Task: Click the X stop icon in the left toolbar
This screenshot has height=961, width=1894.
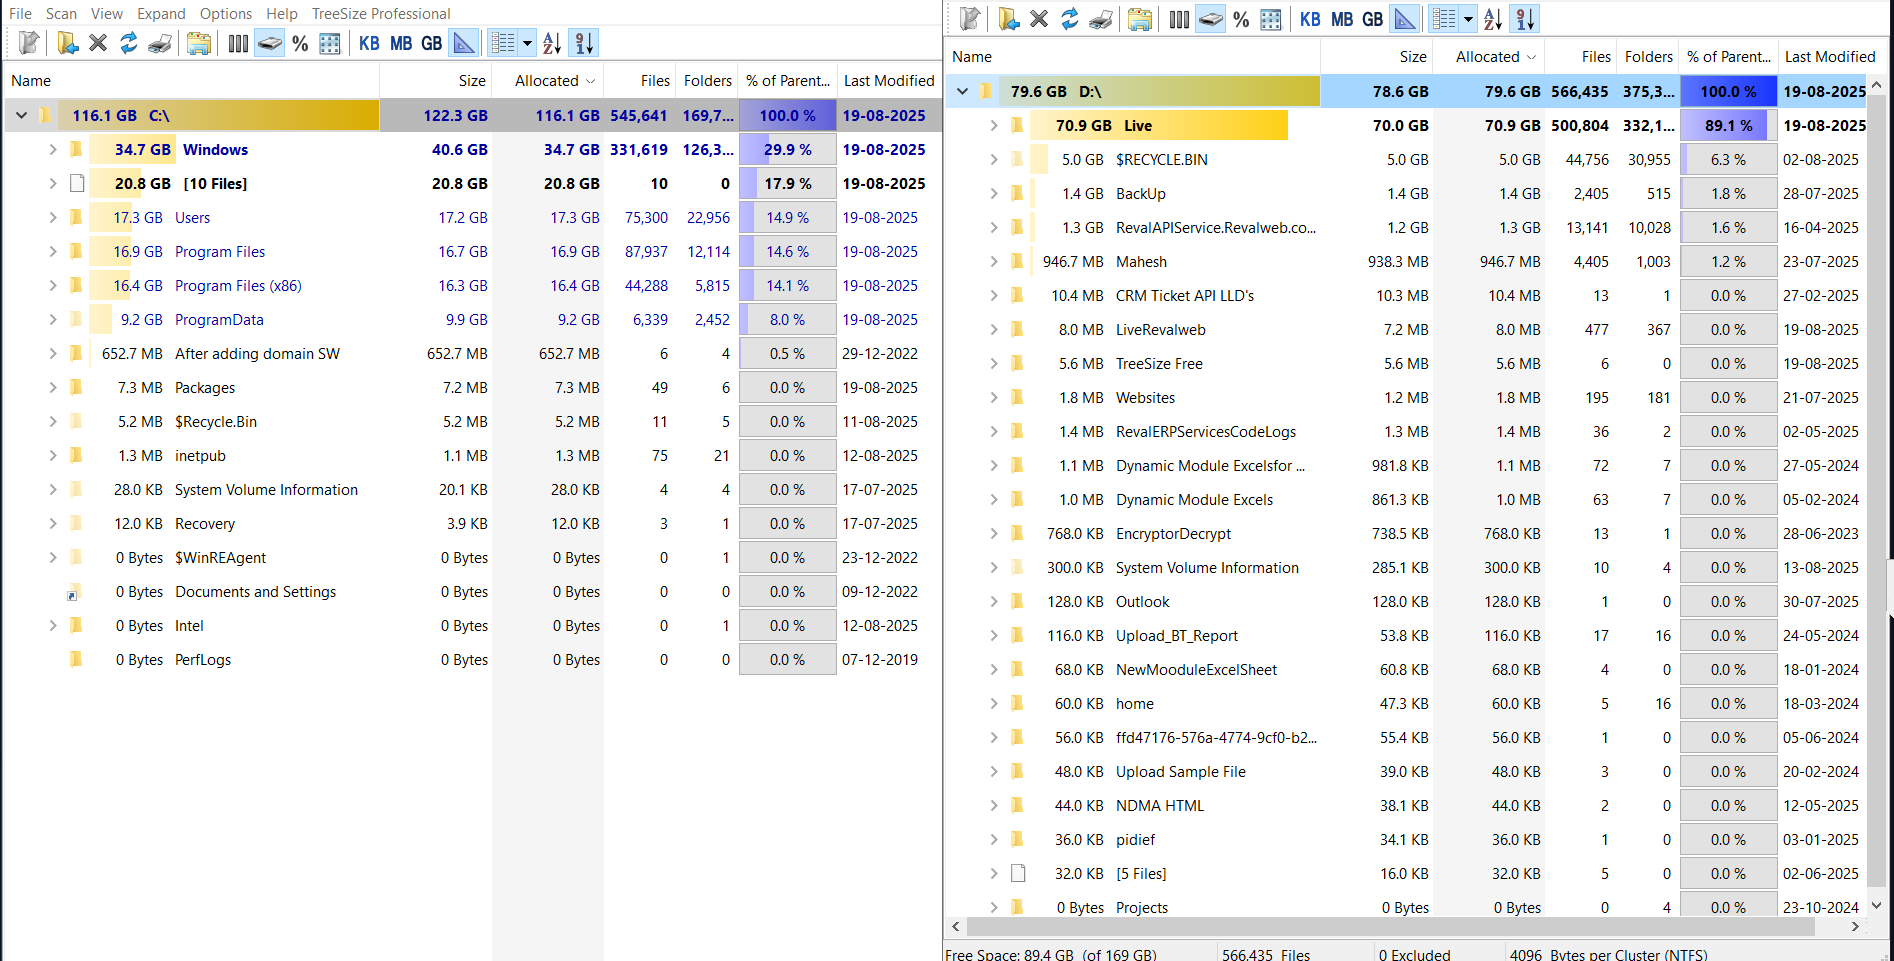Action: (98, 43)
